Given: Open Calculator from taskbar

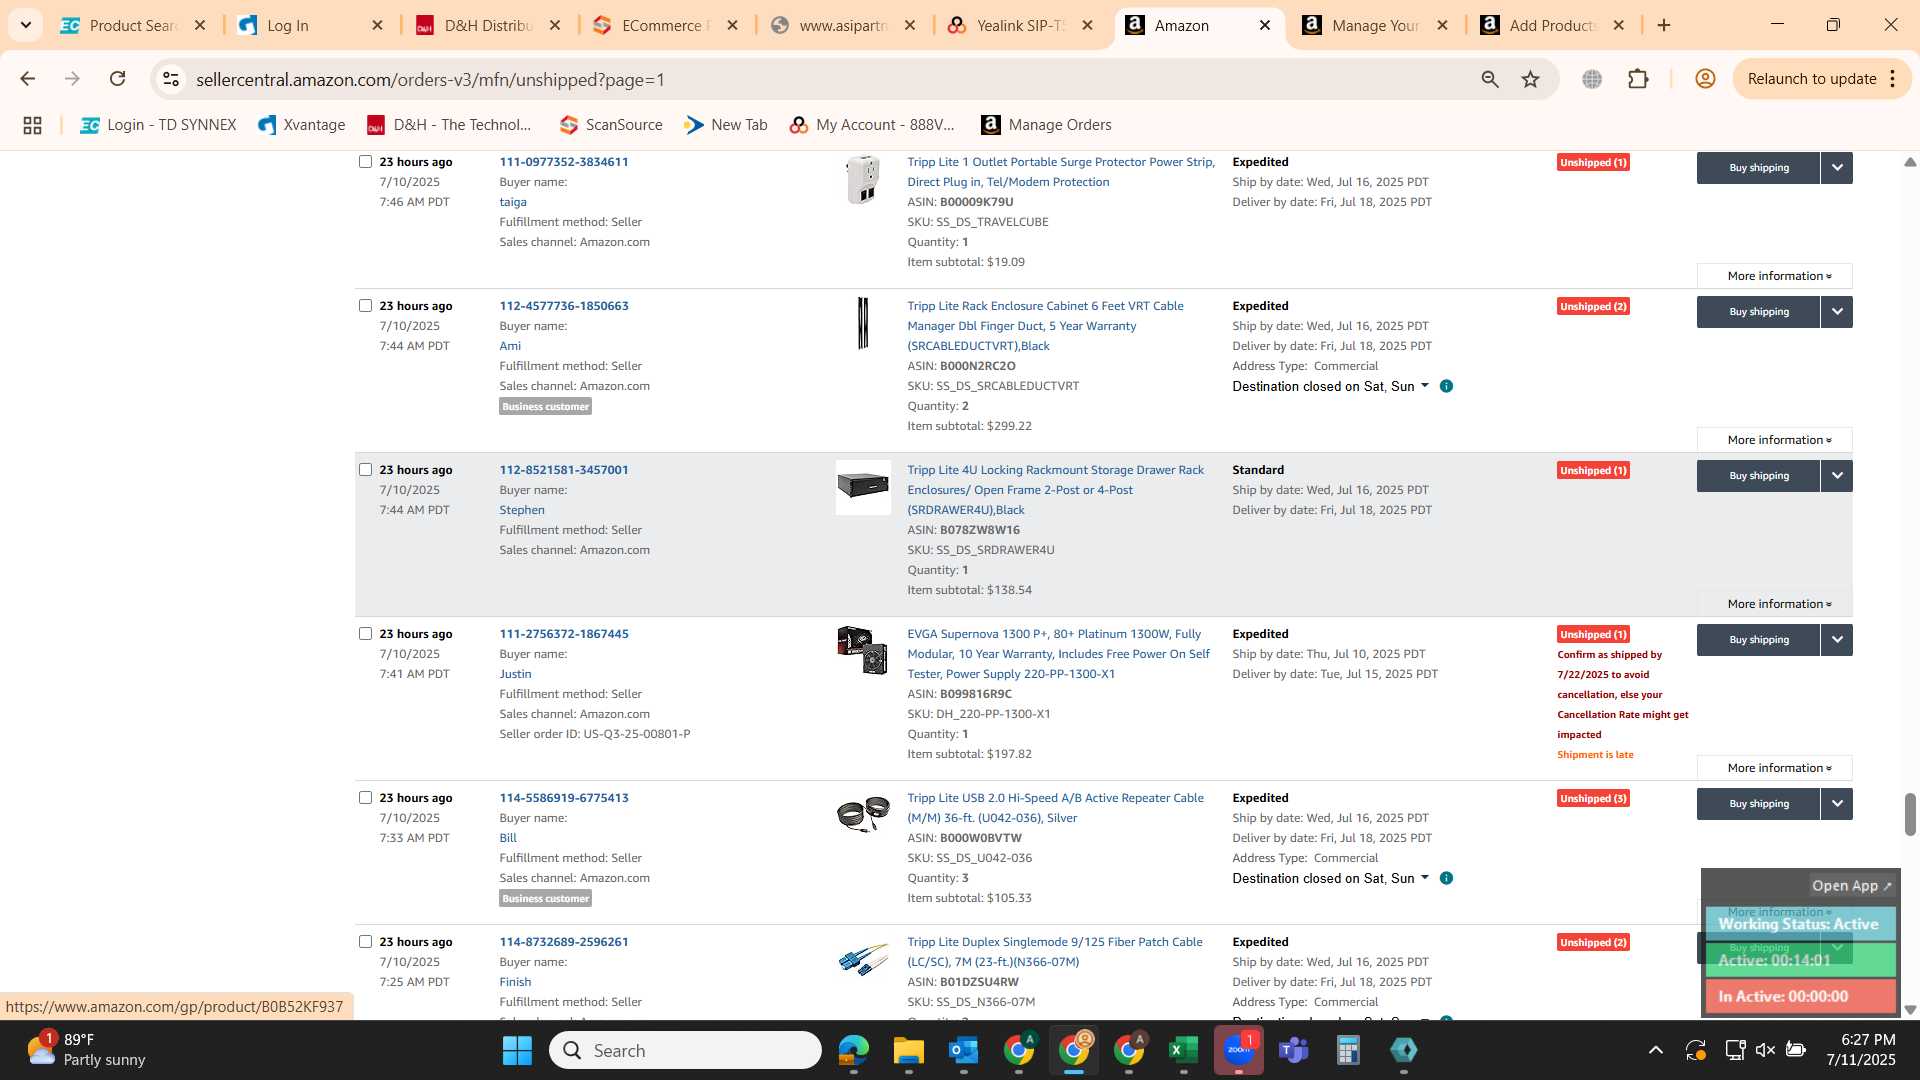Looking at the screenshot, I should [x=1348, y=1050].
